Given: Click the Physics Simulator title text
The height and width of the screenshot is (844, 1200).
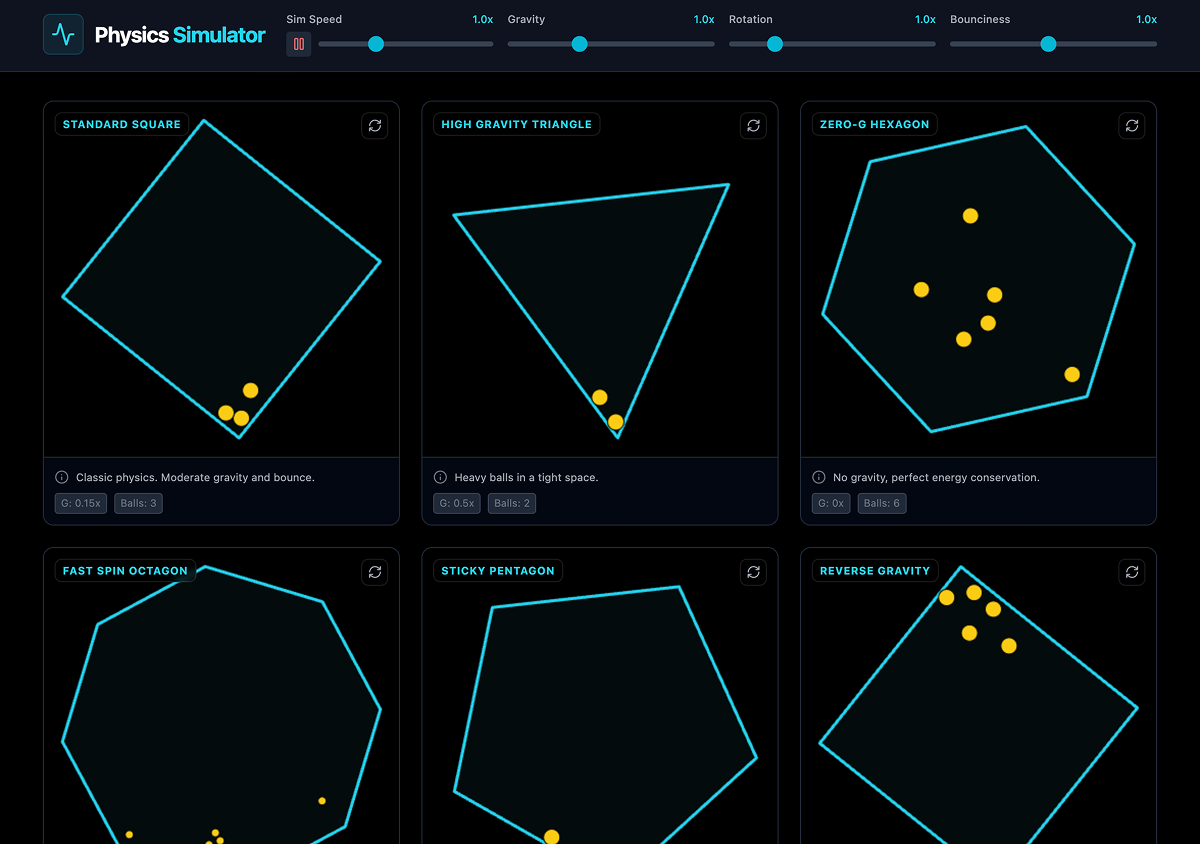Looking at the screenshot, I should pyautogui.click(x=180, y=36).
